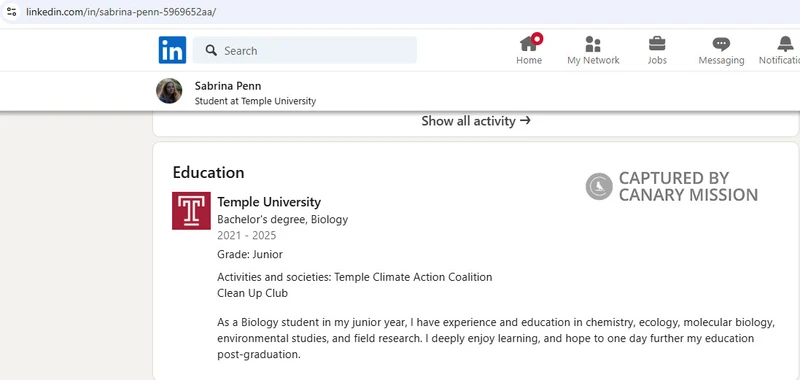Screen dimensions: 800x380
Task: Click Sabrina Penn name in sticky header
Action: tap(228, 86)
